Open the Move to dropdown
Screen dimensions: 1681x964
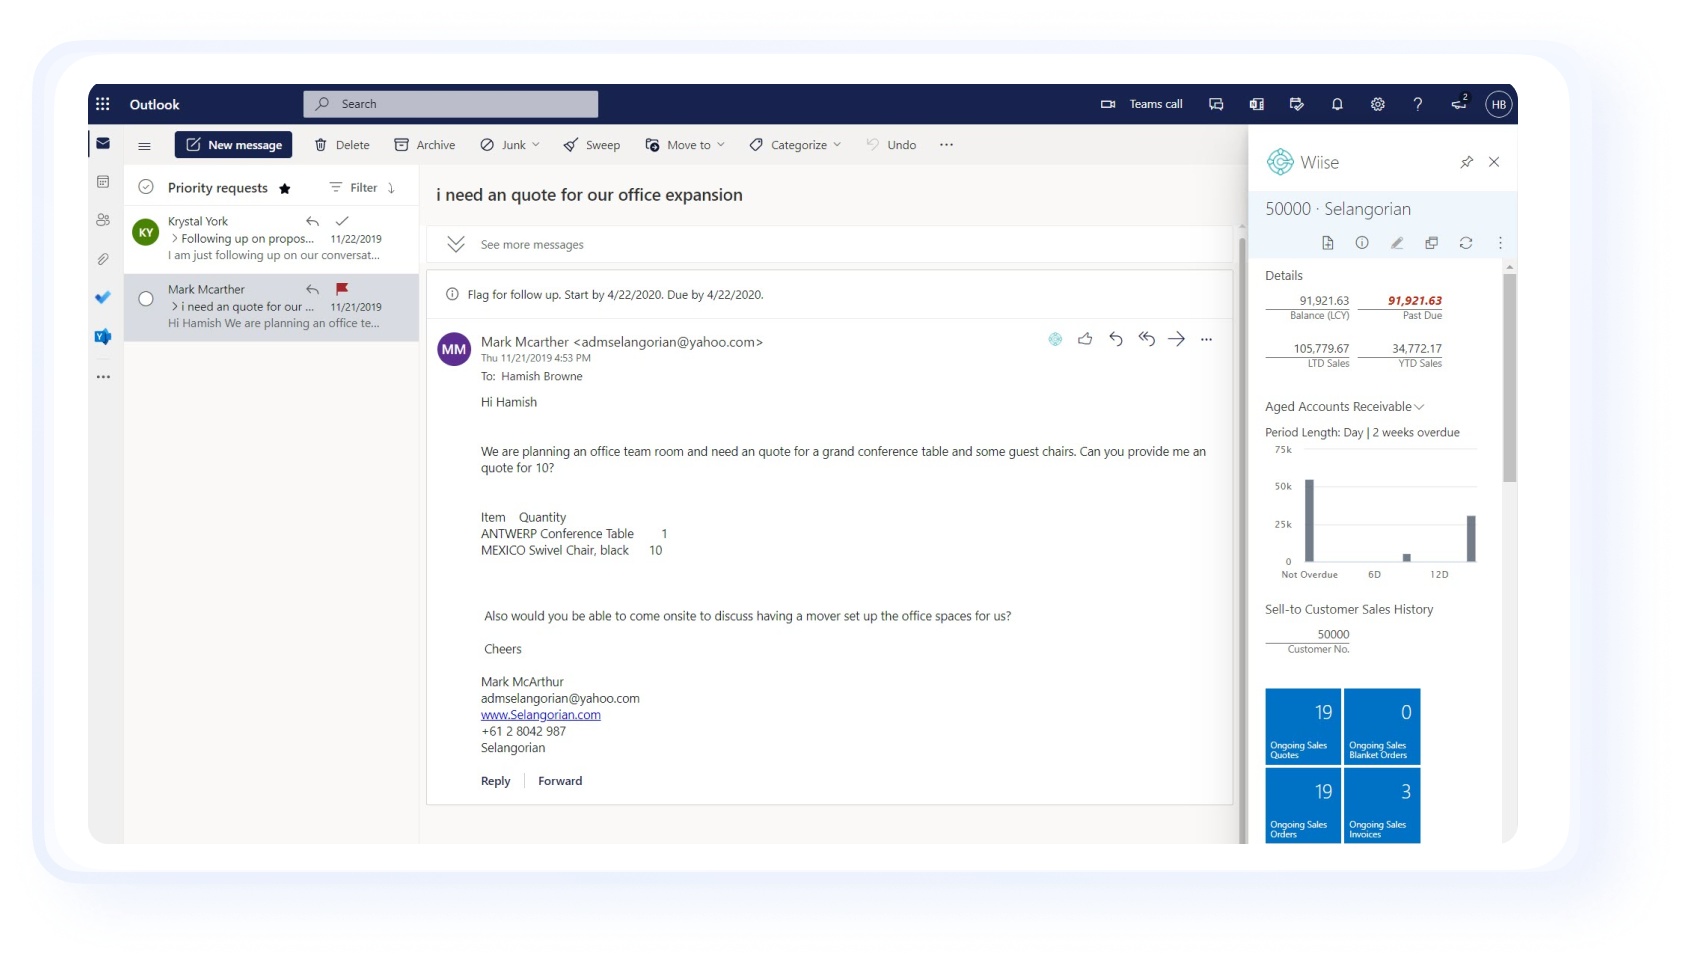[x=685, y=145]
